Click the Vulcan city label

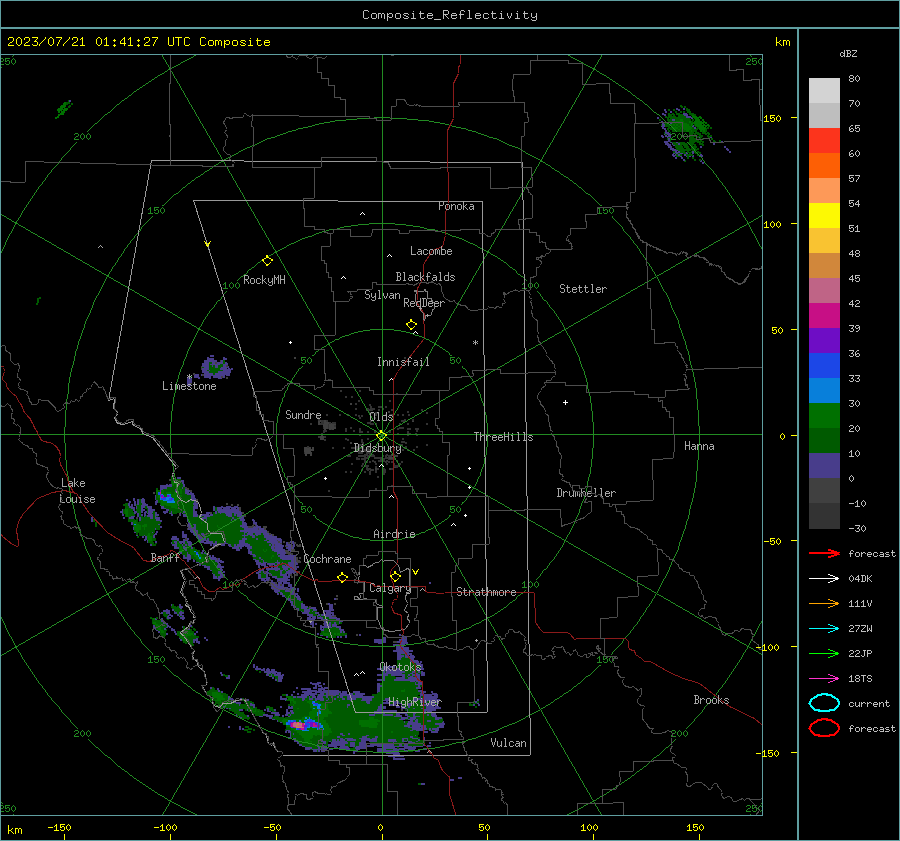508,743
